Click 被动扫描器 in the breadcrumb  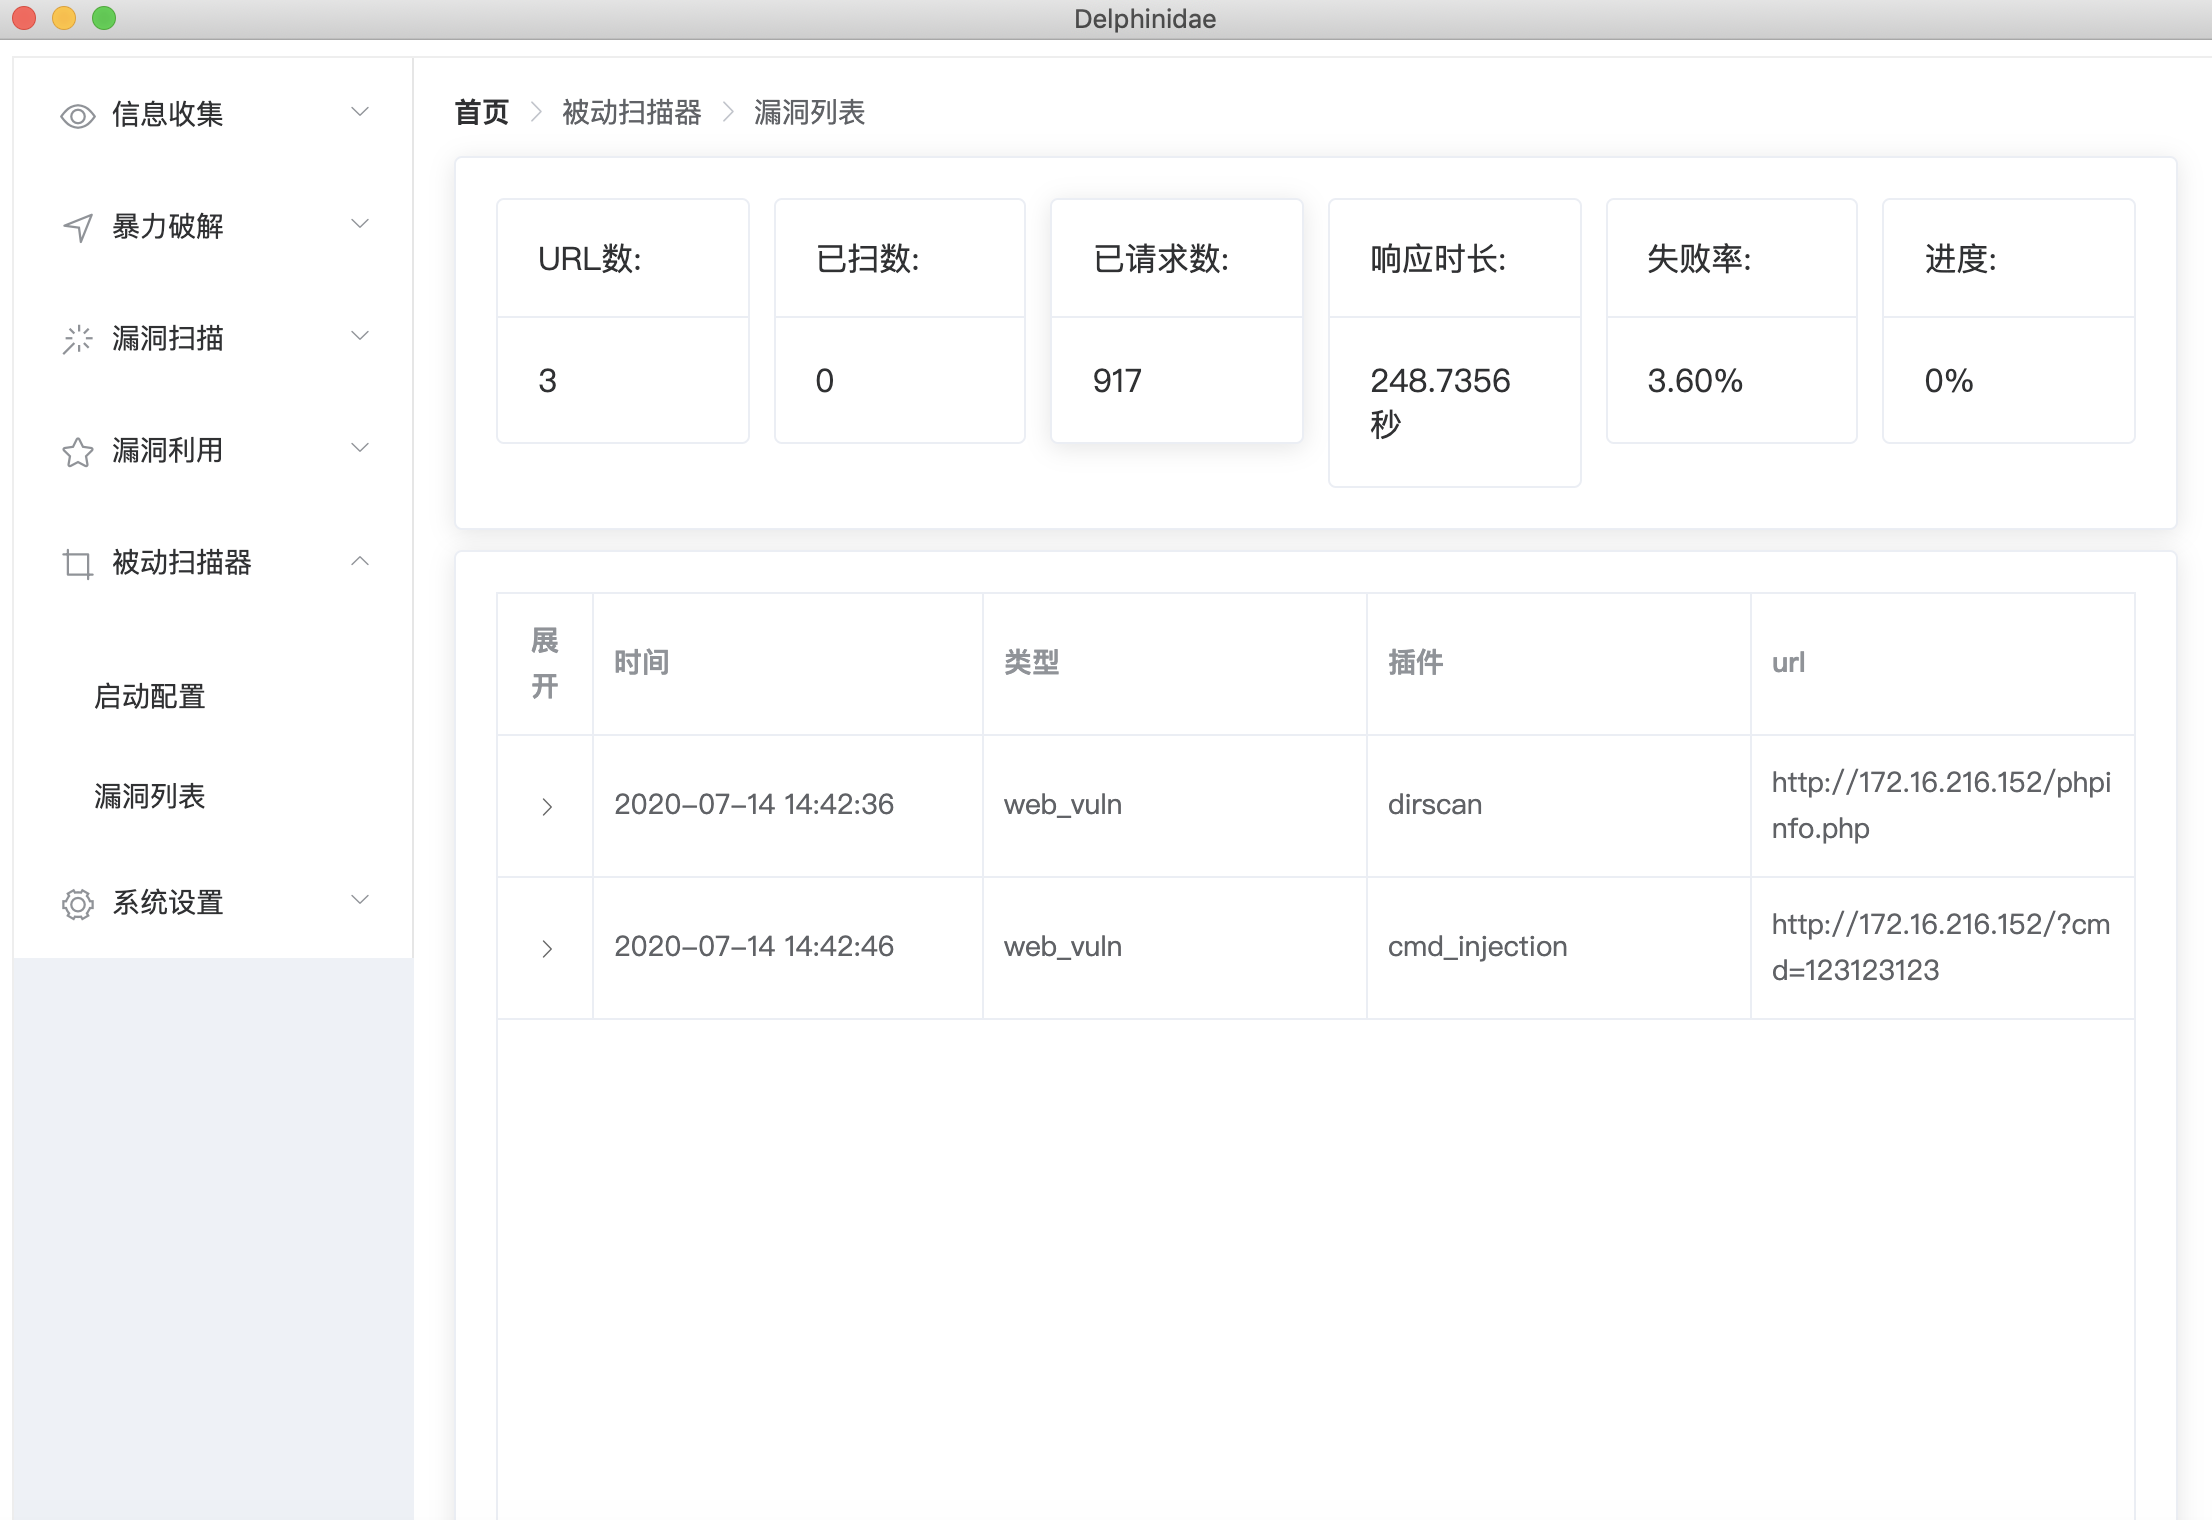(632, 112)
